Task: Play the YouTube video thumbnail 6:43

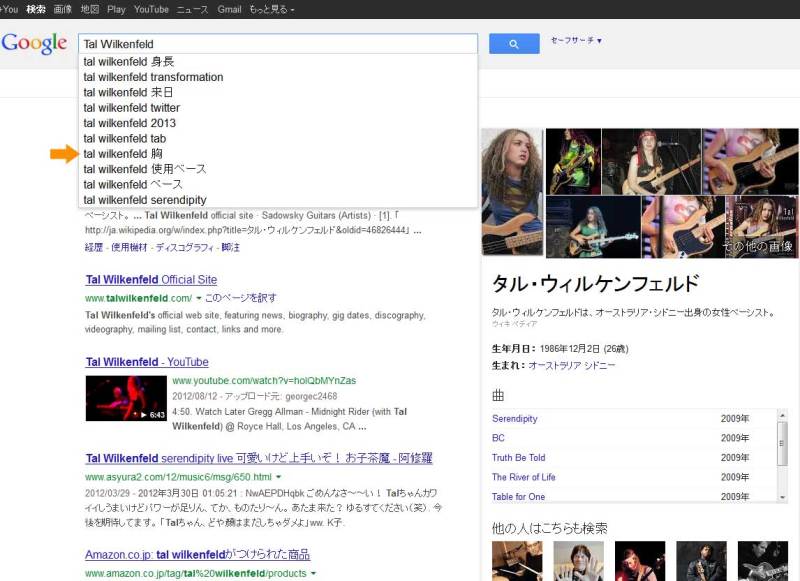Action: click(x=126, y=398)
